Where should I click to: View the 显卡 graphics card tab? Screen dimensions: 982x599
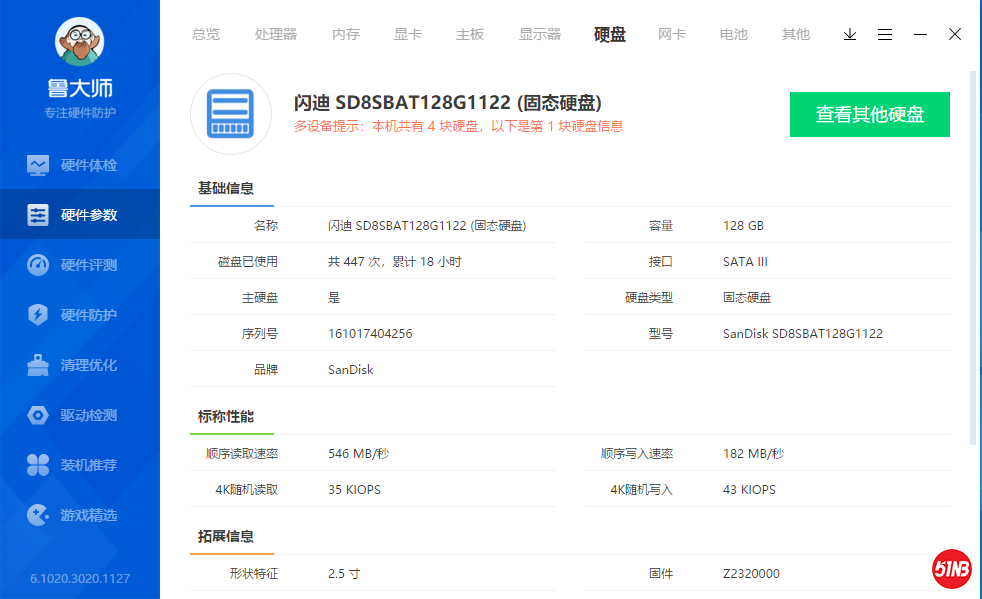(x=408, y=34)
